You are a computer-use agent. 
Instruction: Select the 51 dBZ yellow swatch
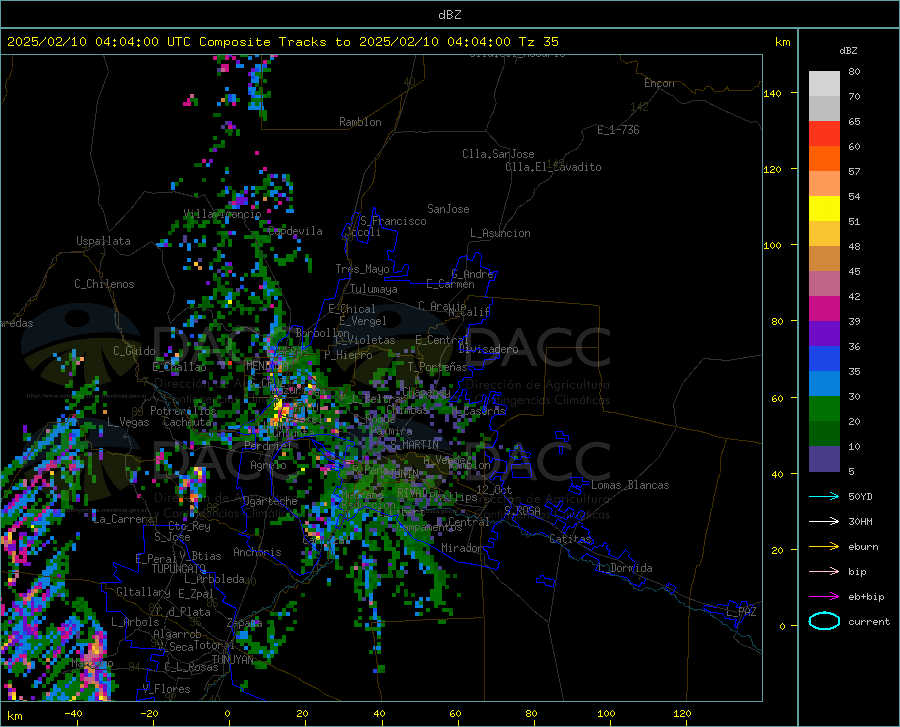click(824, 209)
